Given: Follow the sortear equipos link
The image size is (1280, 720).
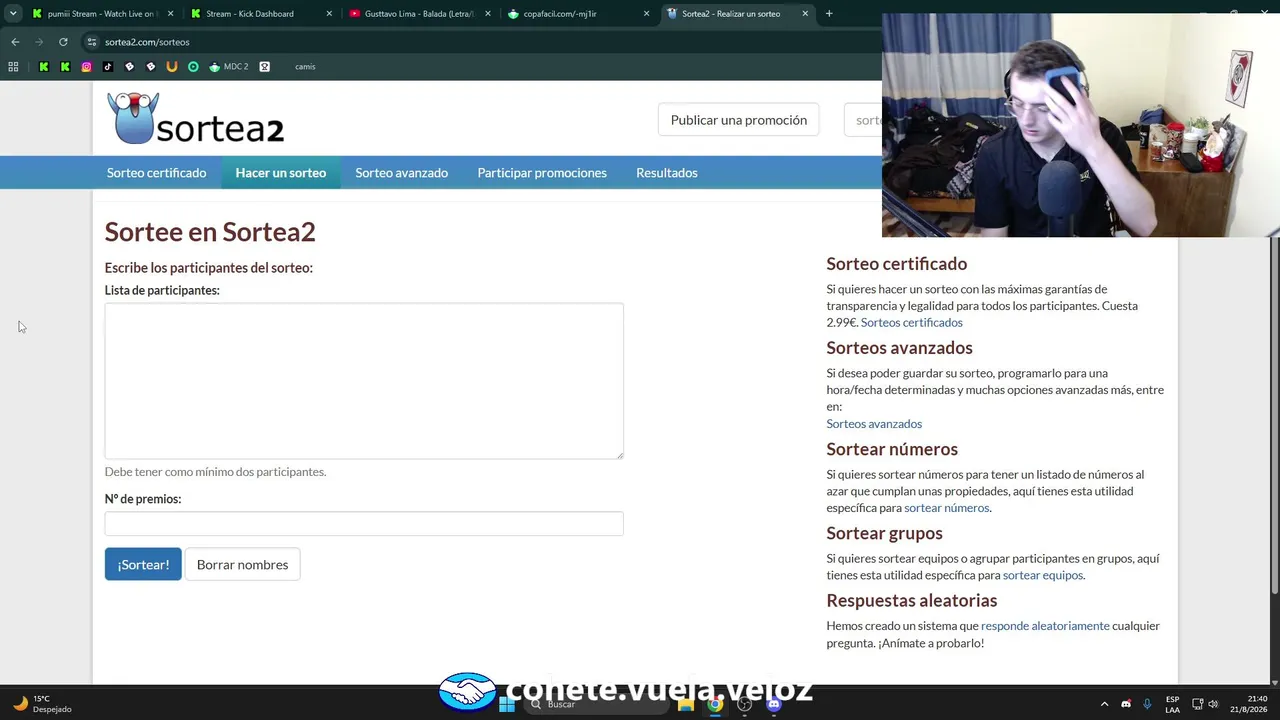Looking at the screenshot, I should (x=1043, y=575).
